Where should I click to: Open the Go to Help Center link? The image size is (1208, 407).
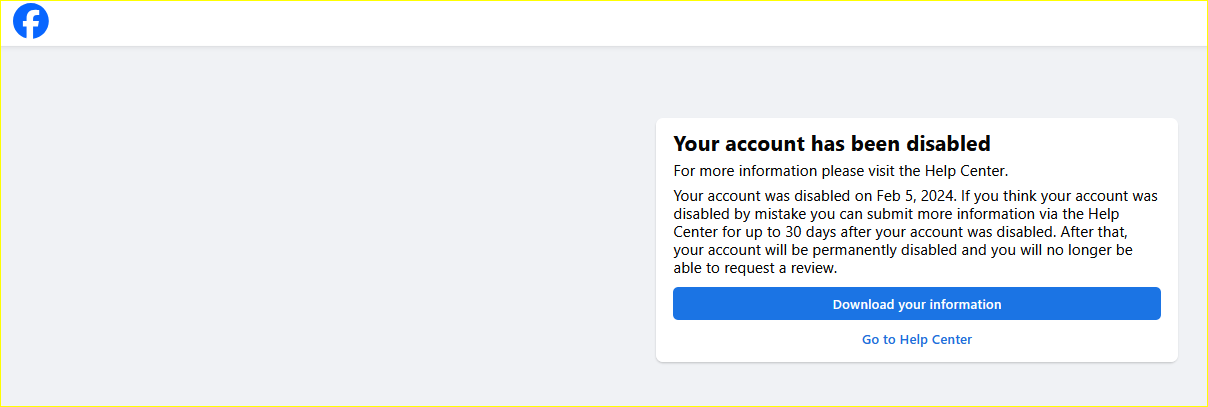tap(916, 340)
